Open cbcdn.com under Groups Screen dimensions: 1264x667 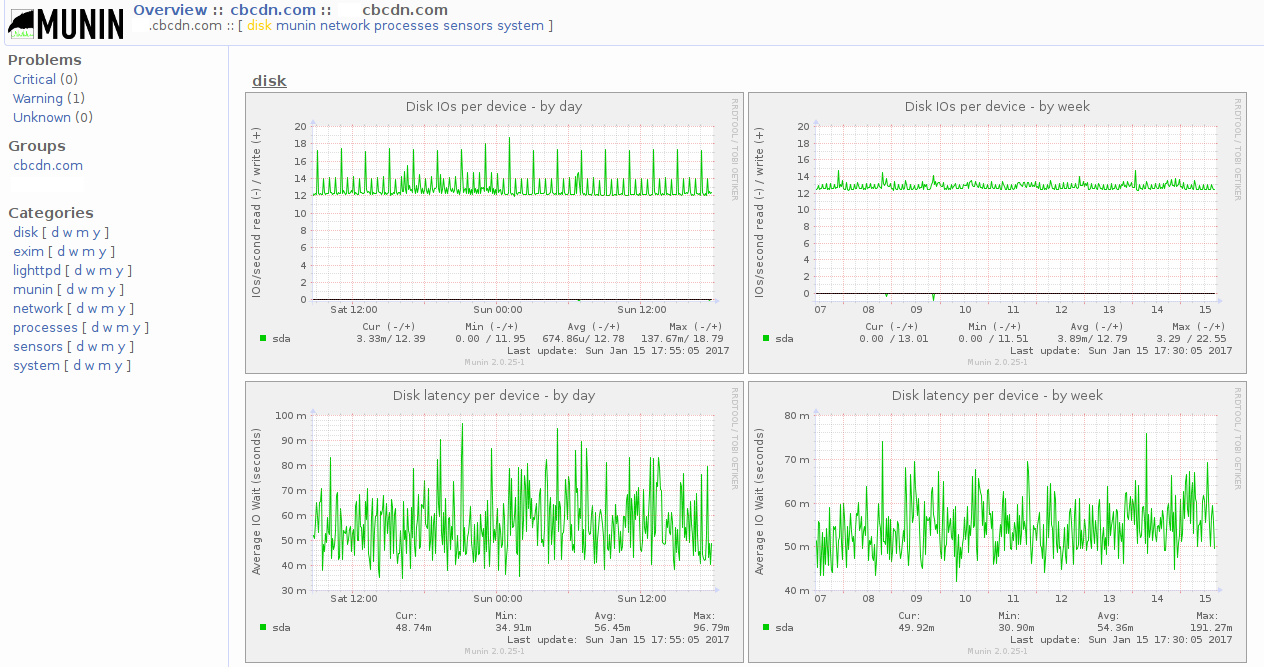click(x=47, y=165)
